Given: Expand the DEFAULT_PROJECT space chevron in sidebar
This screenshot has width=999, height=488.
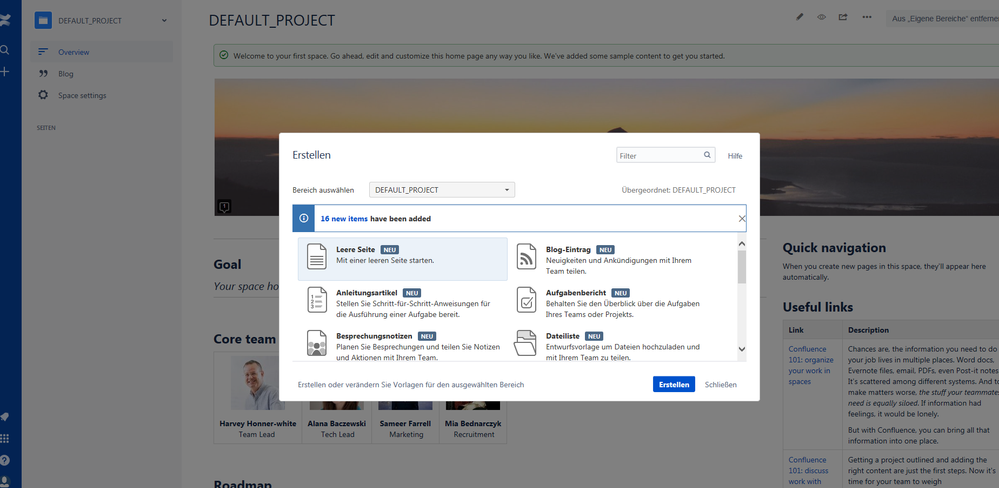Looking at the screenshot, I should tap(164, 20).
